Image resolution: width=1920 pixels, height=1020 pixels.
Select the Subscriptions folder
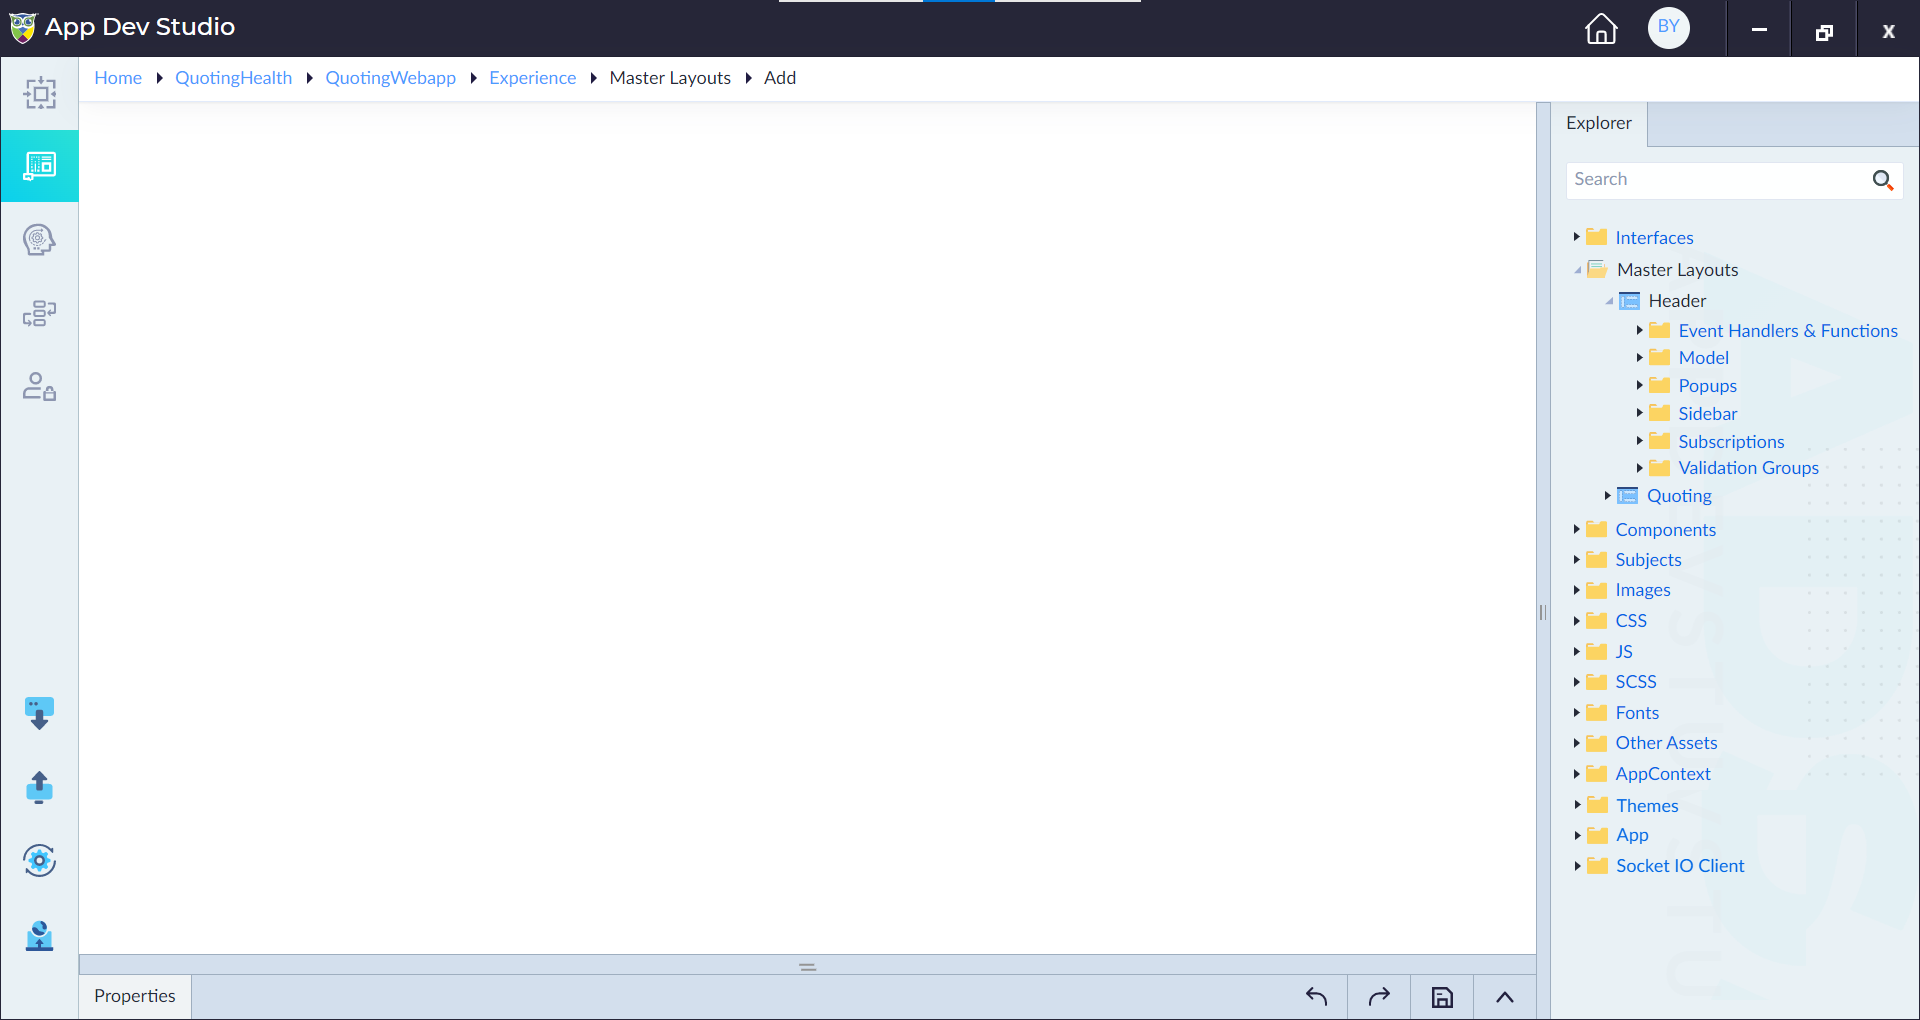tap(1731, 442)
